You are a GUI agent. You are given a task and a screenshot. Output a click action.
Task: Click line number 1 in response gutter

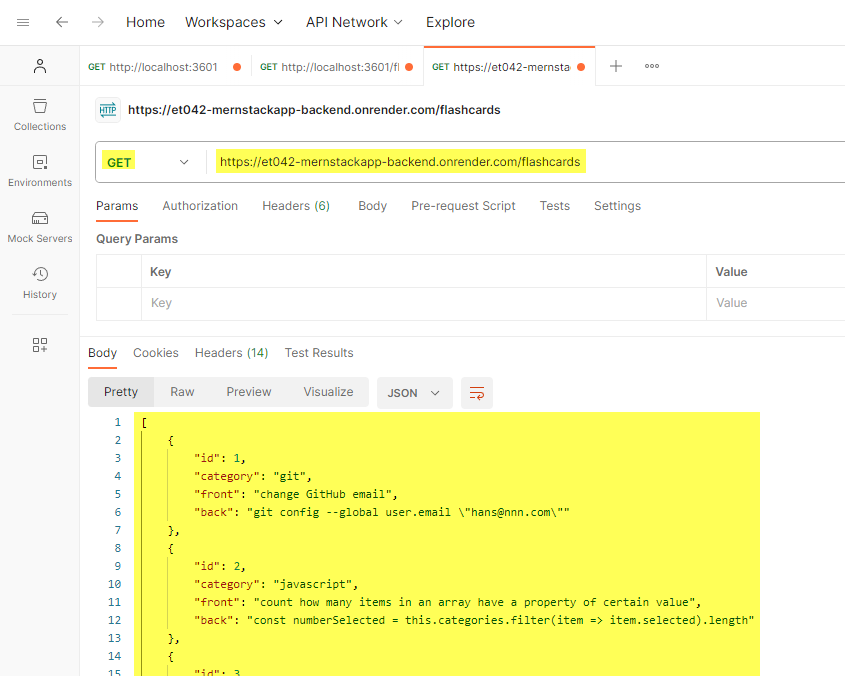pos(117,422)
